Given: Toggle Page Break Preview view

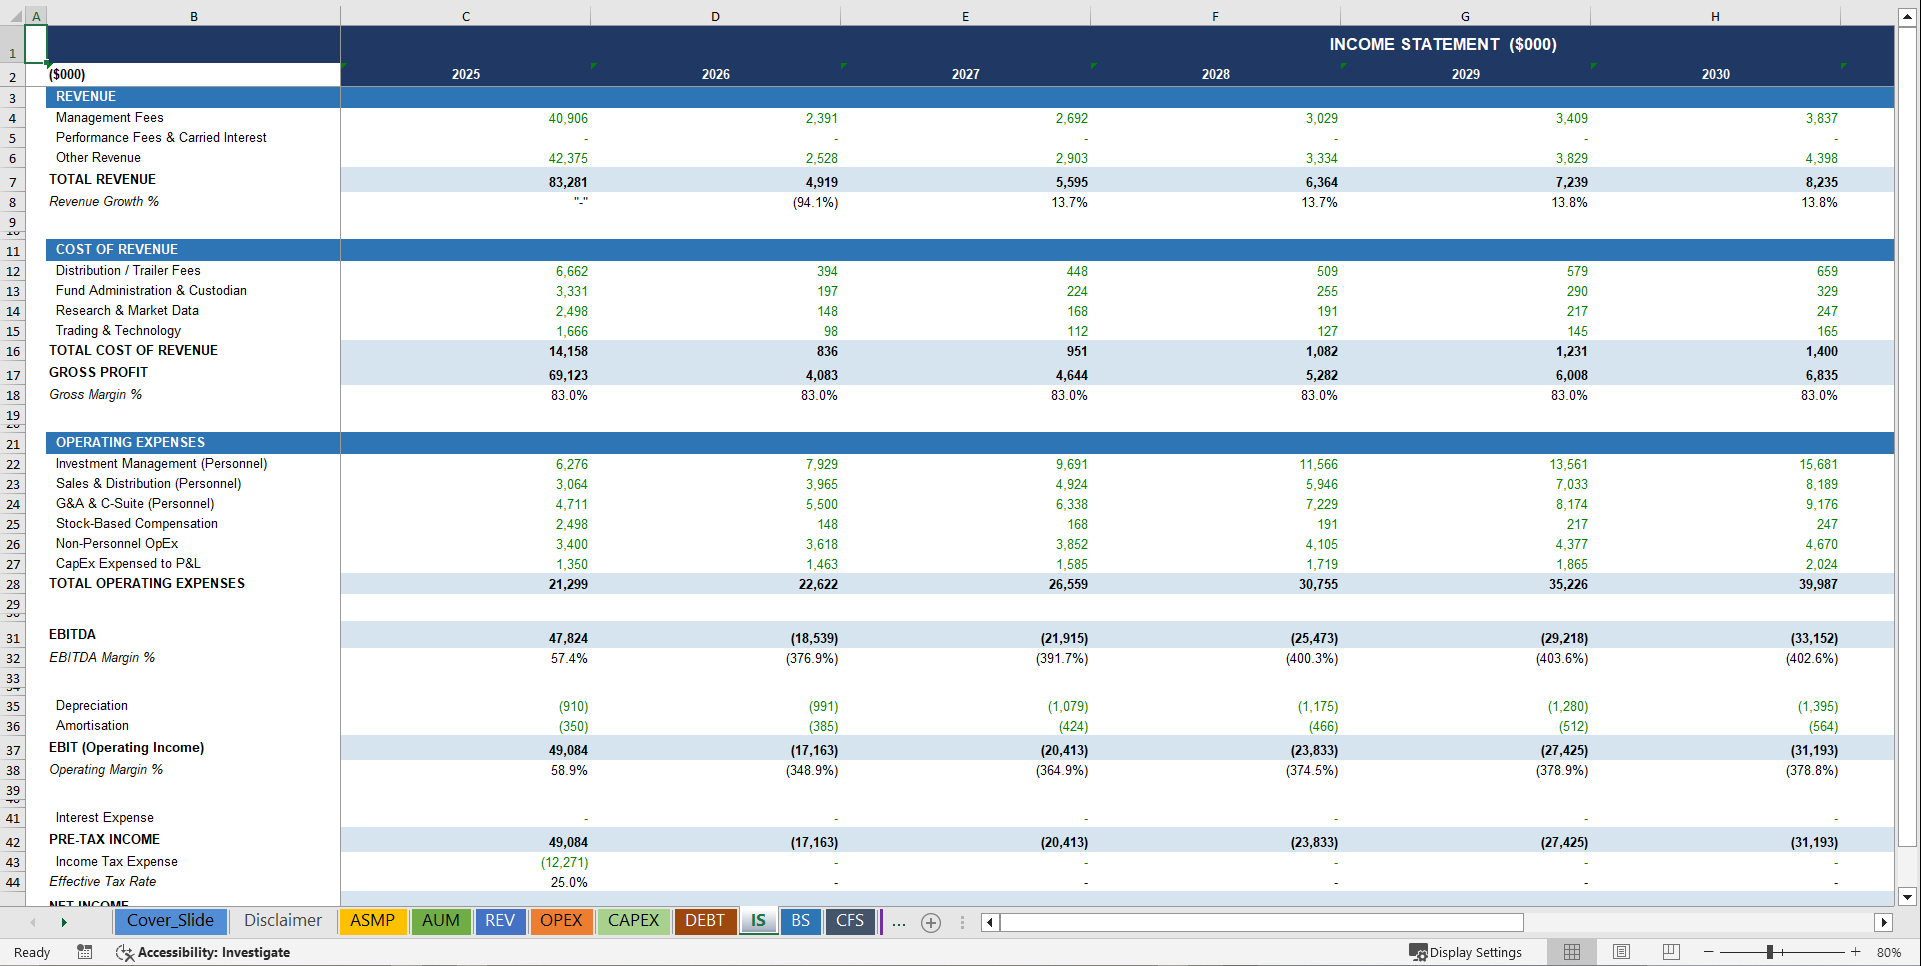Looking at the screenshot, I should pos(1671,952).
